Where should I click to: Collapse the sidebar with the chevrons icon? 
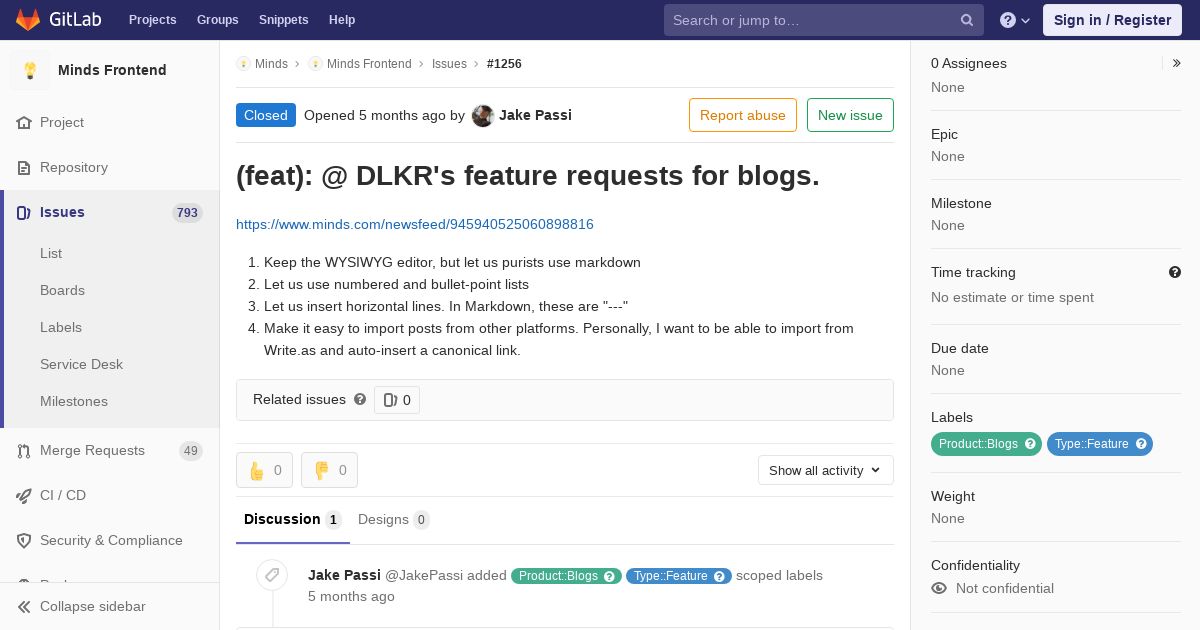pos(24,606)
